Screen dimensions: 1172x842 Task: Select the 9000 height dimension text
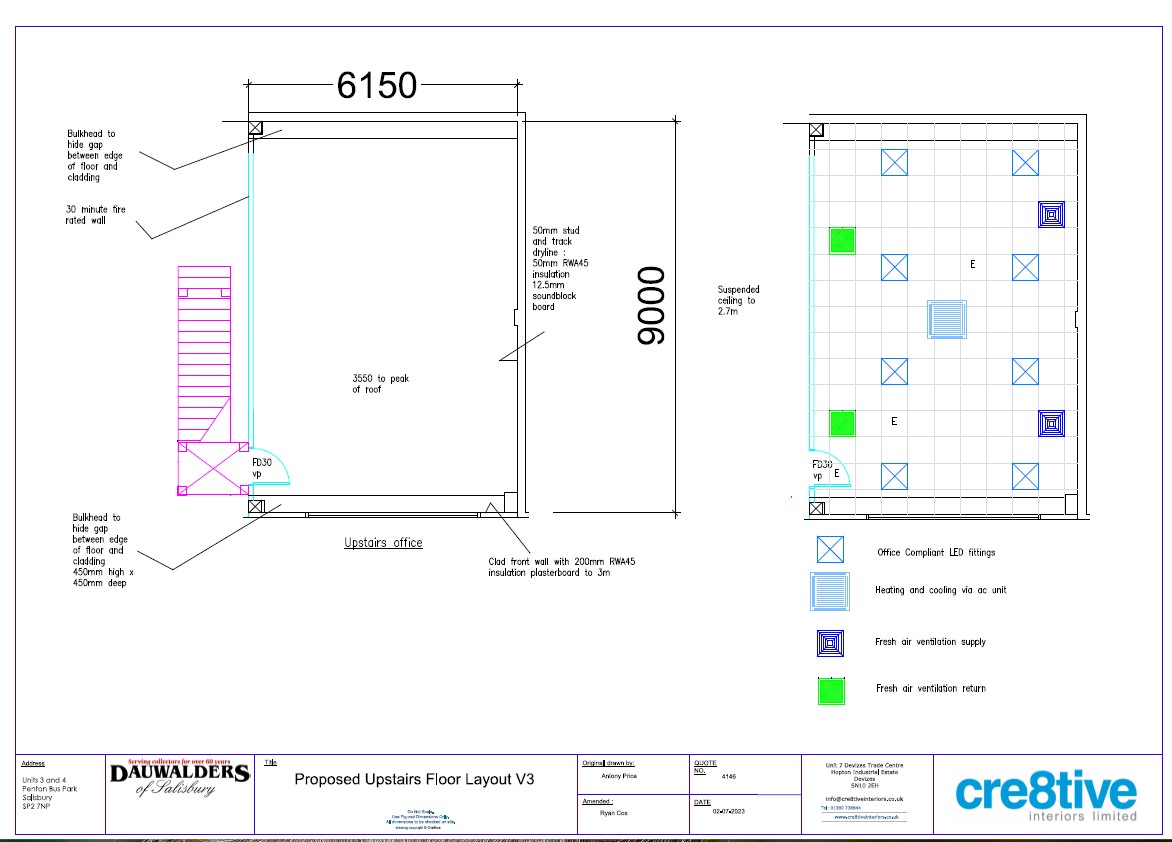pyautogui.click(x=652, y=306)
